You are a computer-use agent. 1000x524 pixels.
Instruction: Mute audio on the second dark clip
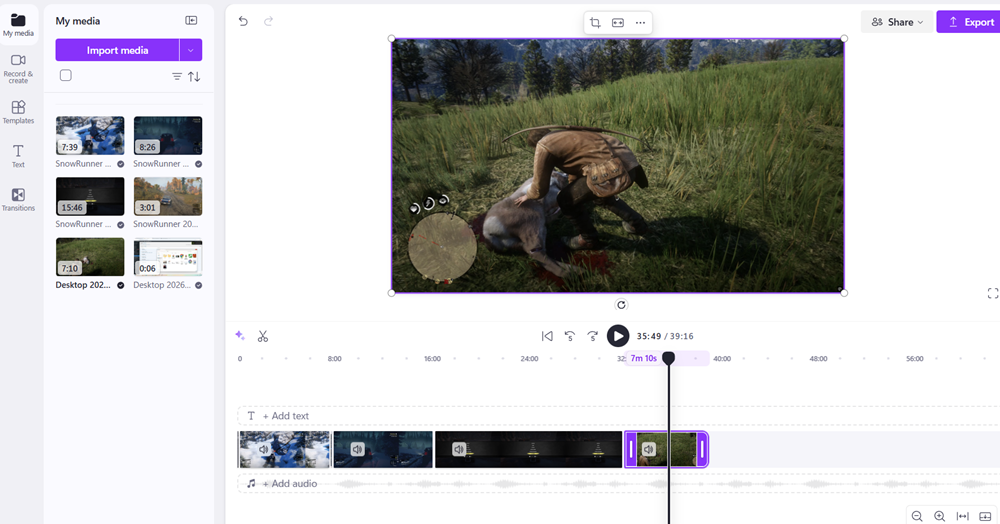[x=357, y=449]
